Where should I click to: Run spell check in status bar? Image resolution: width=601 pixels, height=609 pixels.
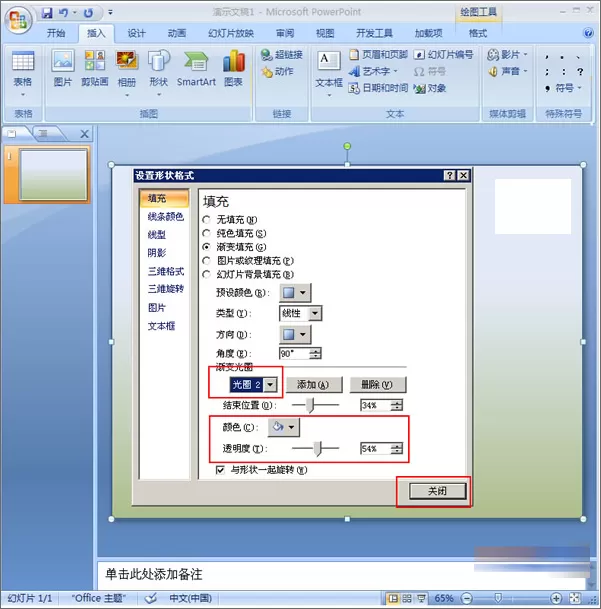point(151,599)
